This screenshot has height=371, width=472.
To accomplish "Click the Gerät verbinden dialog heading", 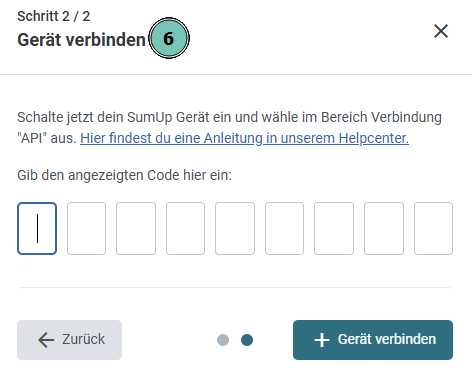I will [x=81, y=40].
